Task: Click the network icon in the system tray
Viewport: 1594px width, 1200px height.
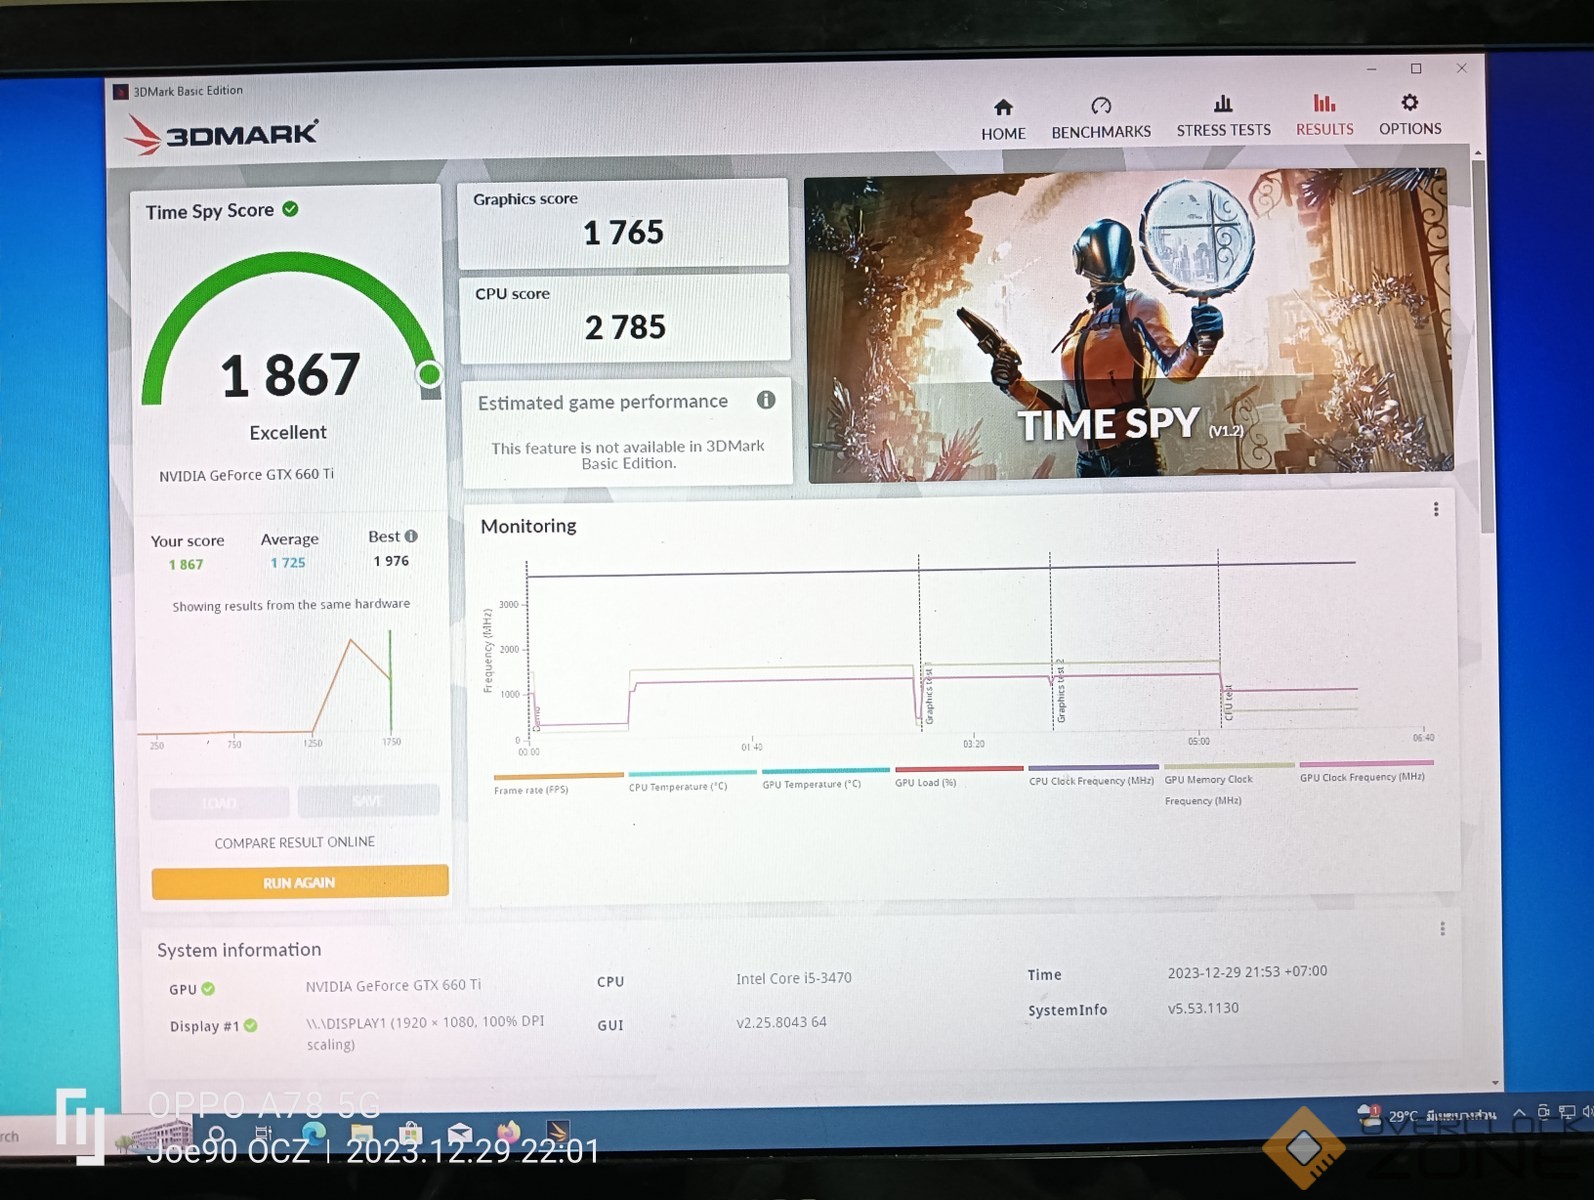Action: (x=1567, y=1112)
